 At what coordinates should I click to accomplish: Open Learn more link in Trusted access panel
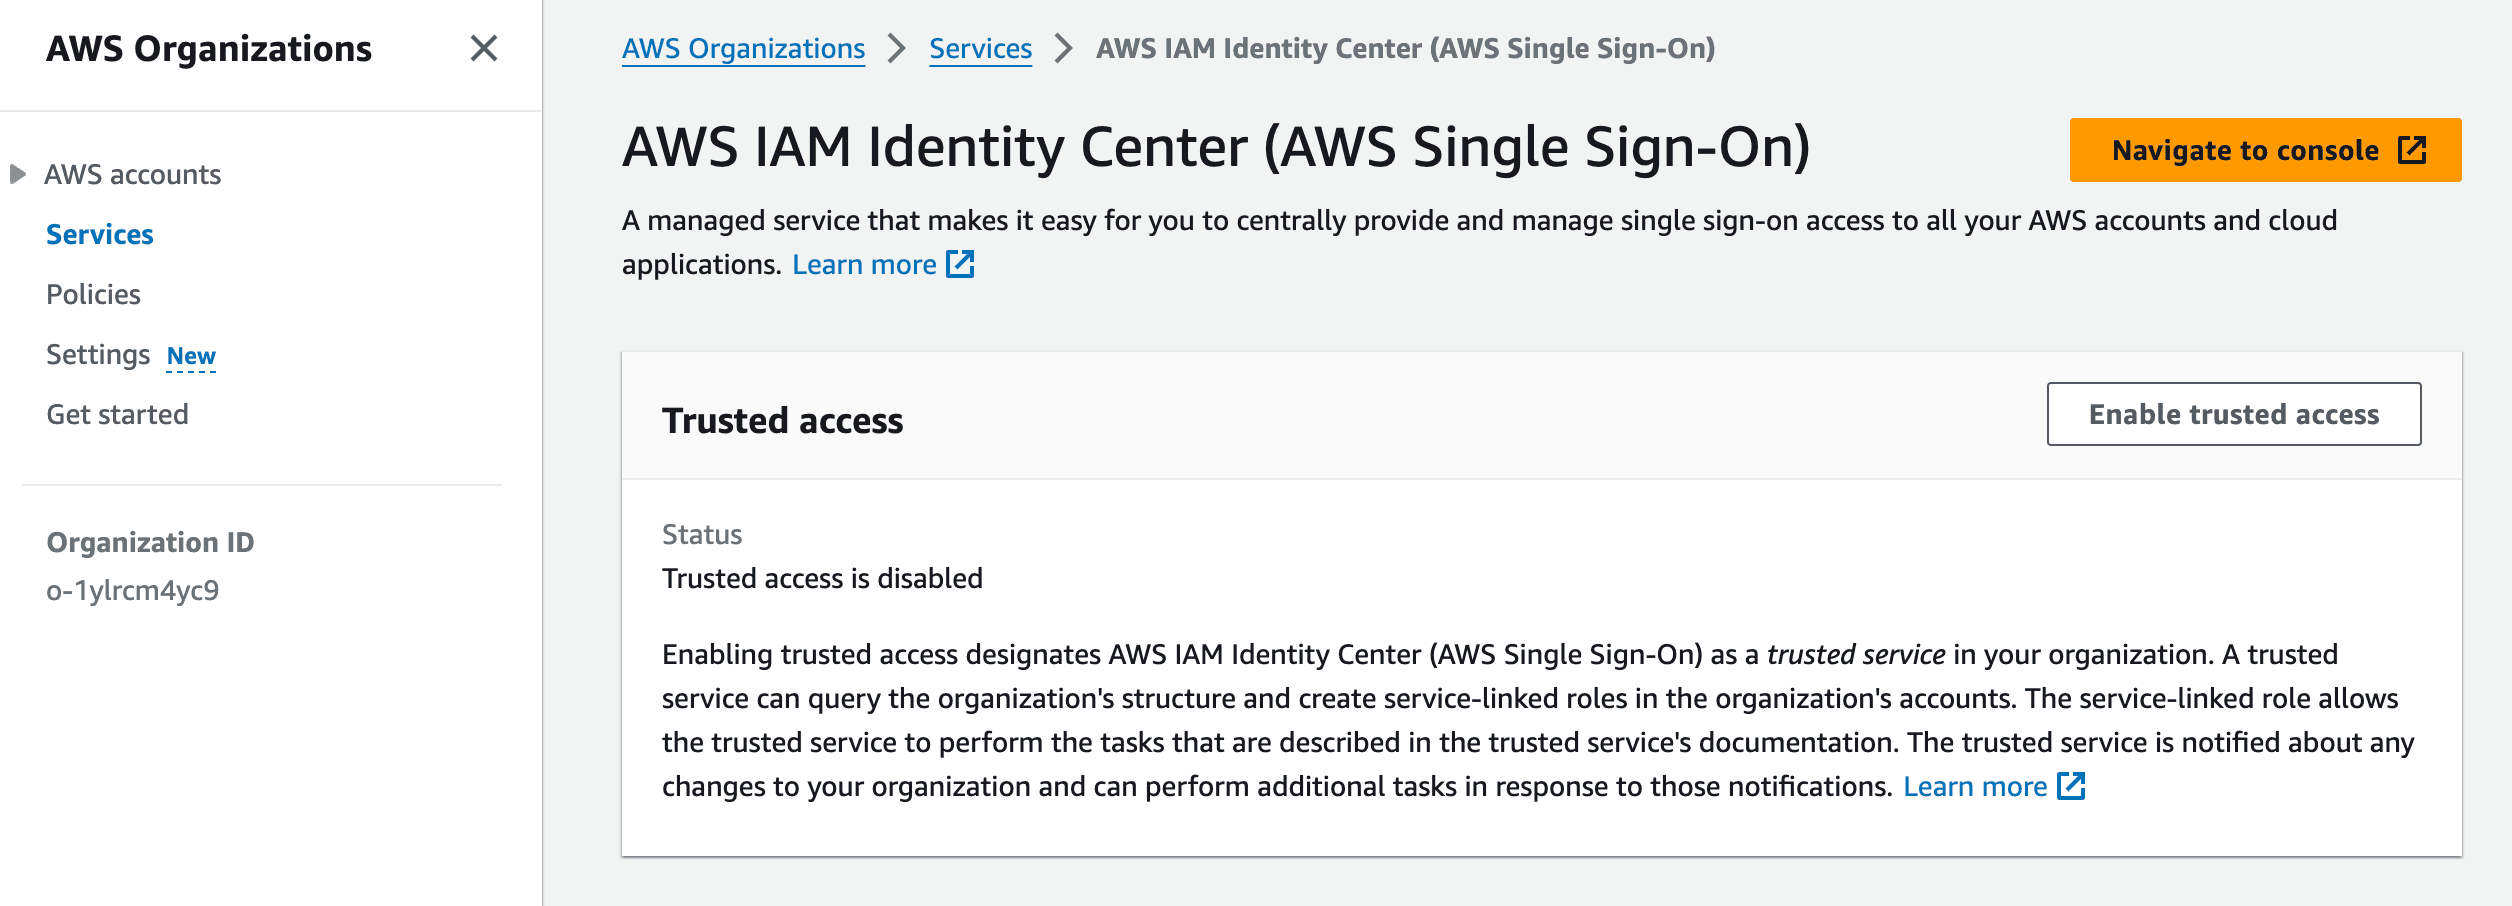pyautogui.click(x=1975, y=786)
